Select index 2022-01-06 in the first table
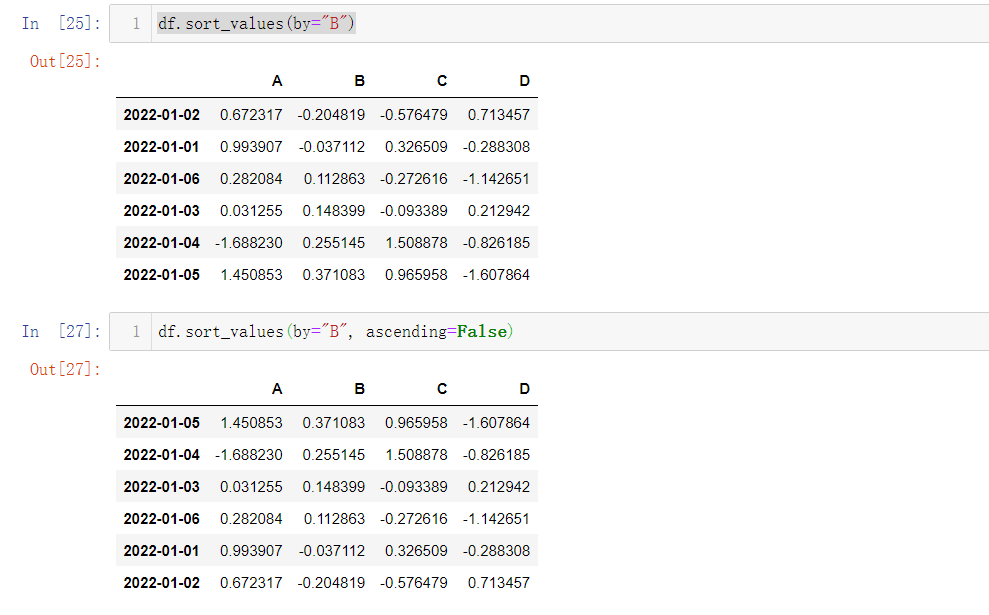 tap(161, 179)
